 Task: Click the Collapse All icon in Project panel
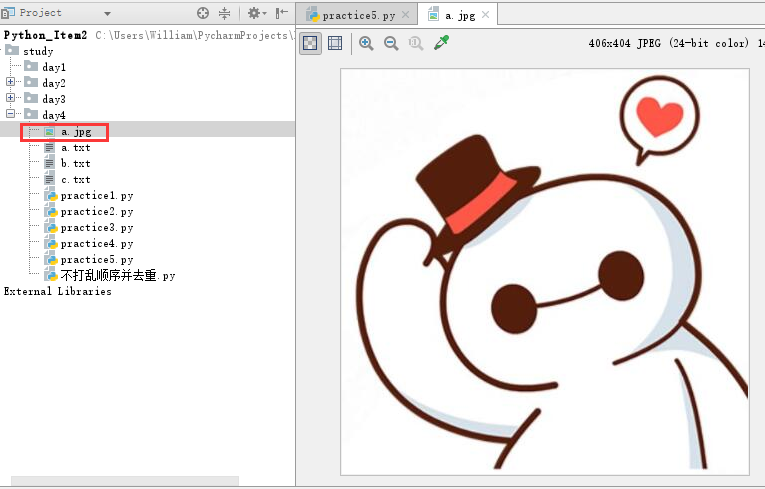pos(224,13)
